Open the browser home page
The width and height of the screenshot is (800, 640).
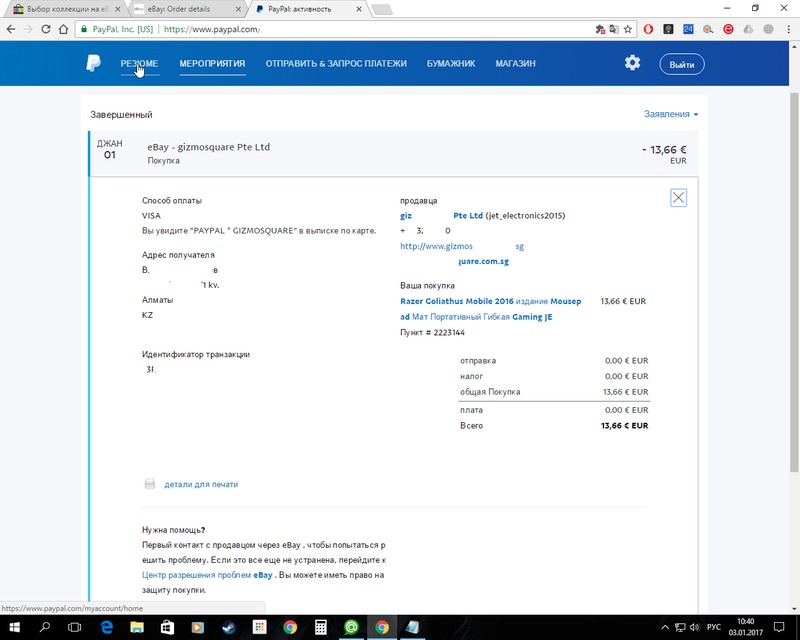(x=63, y=29)
